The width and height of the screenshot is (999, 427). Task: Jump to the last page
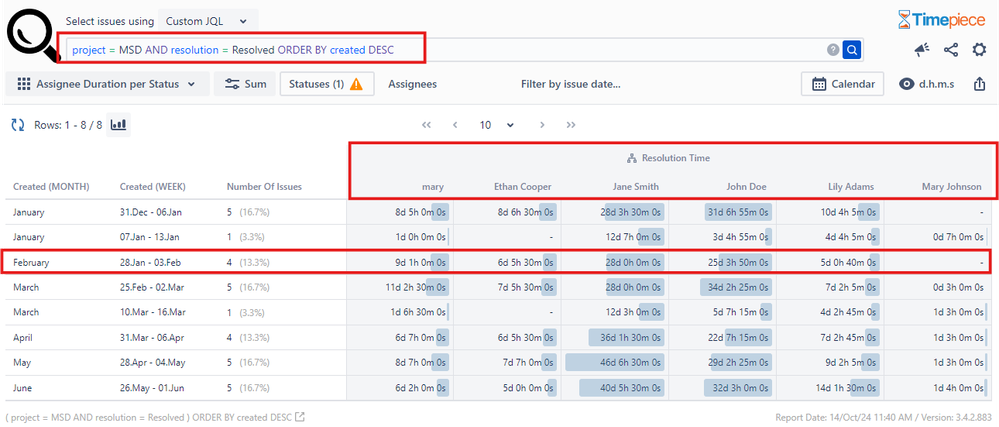pos(571,125)
